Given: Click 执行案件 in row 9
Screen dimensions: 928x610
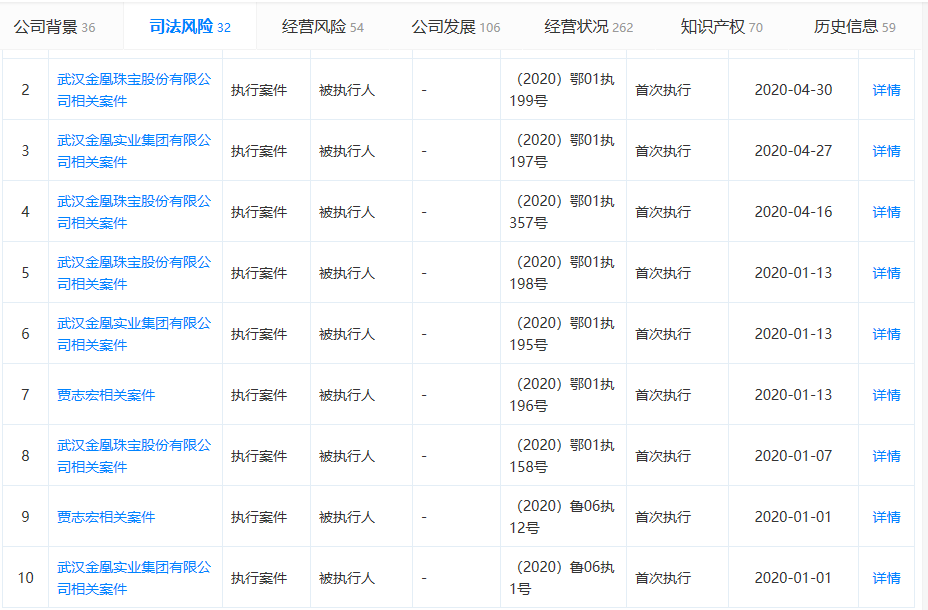Looking at the screenshot, I should 259,517.
